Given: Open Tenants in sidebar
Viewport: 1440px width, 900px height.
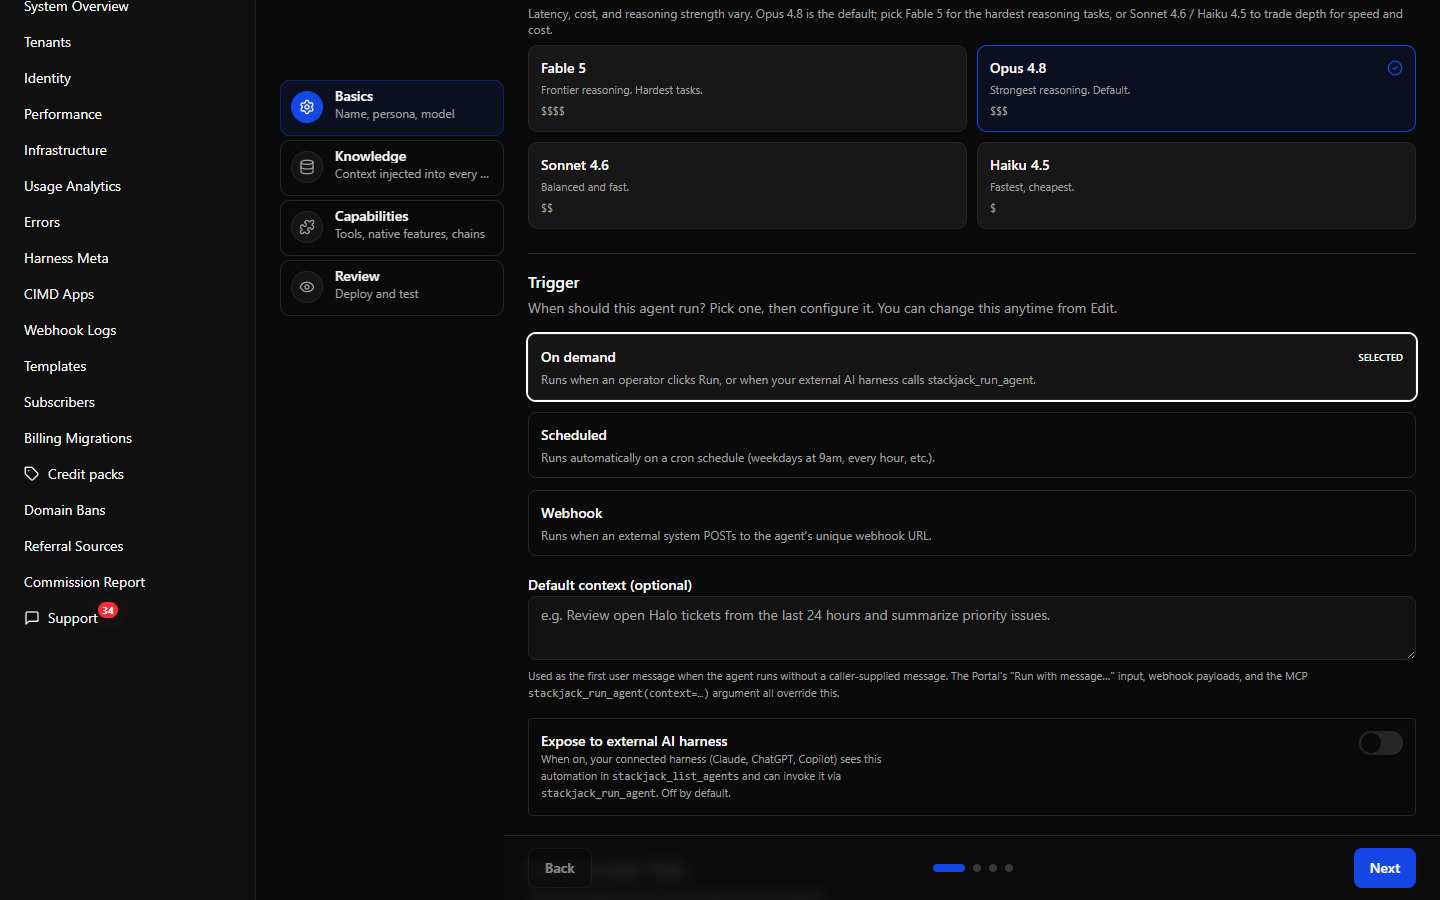Looking at the screenshot, I should point(47,42).
